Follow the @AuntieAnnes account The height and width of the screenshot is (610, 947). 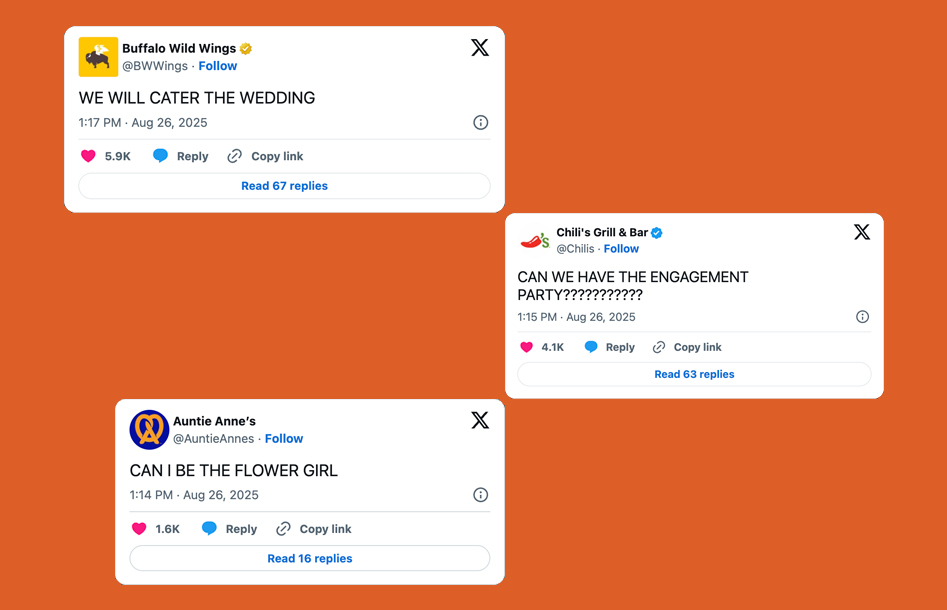pyautogui.click(x=284, y=439)
